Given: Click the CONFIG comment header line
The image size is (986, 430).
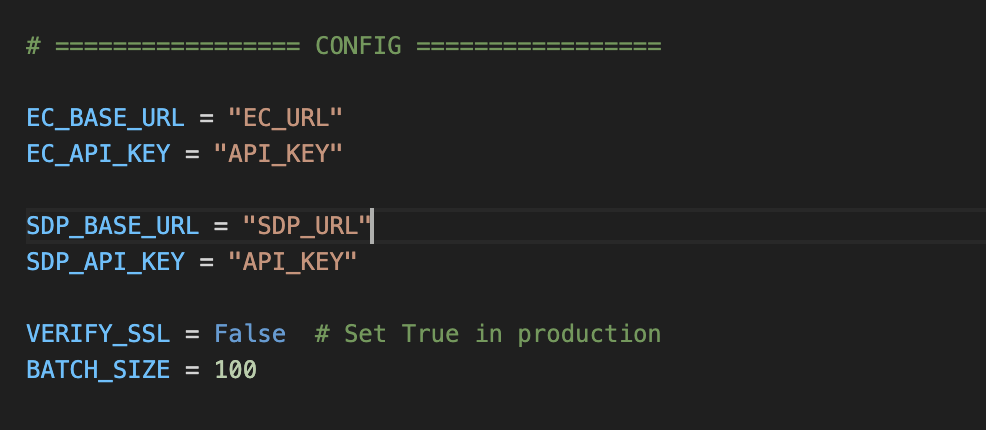Looking at the screenshot, I should coord(343,46).
